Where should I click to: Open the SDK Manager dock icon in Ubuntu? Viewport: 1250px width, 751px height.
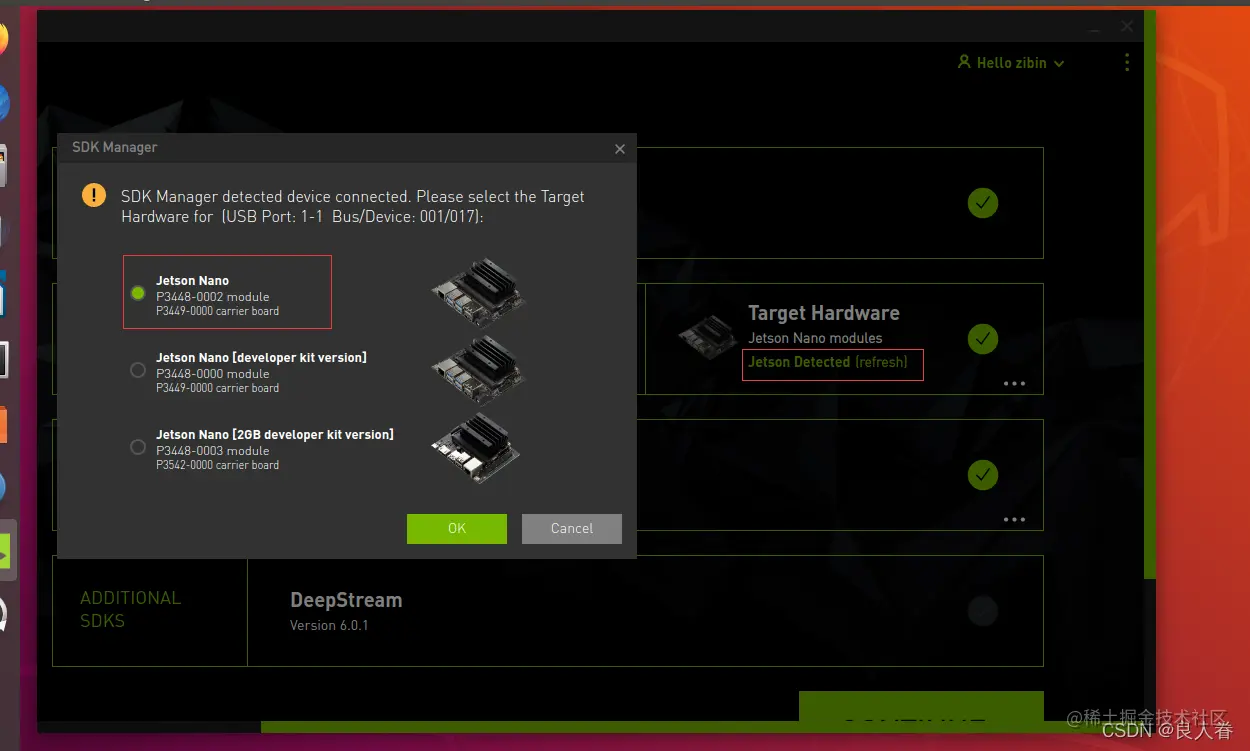pos(6,551)
